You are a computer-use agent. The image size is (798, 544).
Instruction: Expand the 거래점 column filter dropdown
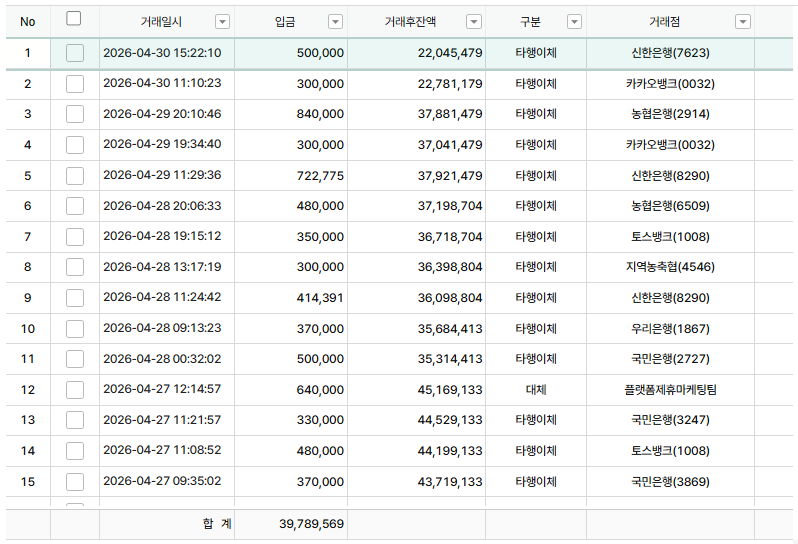[x=743, y=22]
